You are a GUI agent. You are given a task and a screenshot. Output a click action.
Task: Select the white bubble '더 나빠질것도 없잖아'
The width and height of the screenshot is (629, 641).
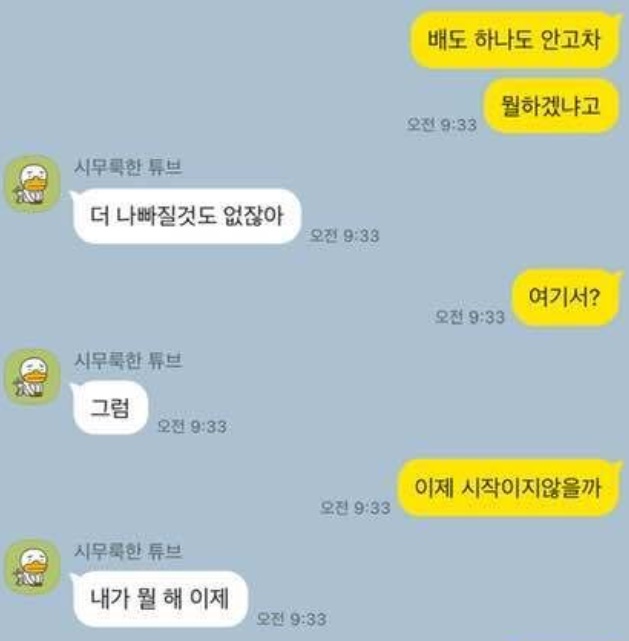[x=186, y=216]
